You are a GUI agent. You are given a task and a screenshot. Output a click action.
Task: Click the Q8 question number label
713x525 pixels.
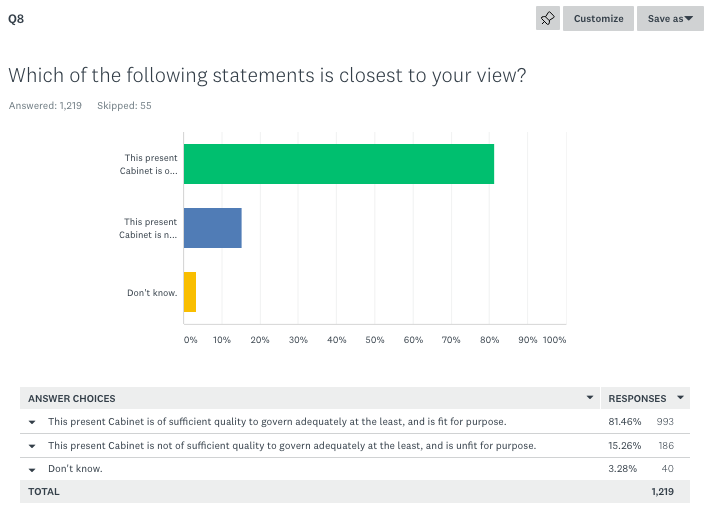pos(16,18)
